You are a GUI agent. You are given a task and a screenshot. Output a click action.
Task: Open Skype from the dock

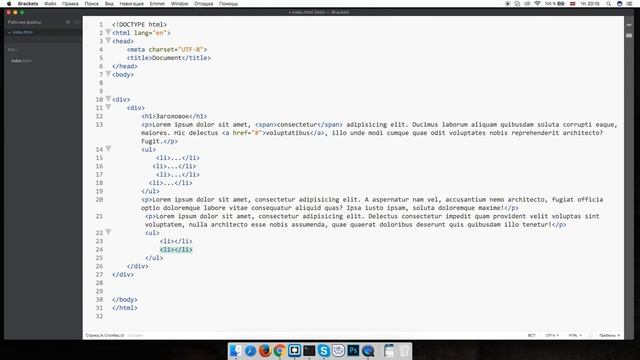tap(324, 351)
